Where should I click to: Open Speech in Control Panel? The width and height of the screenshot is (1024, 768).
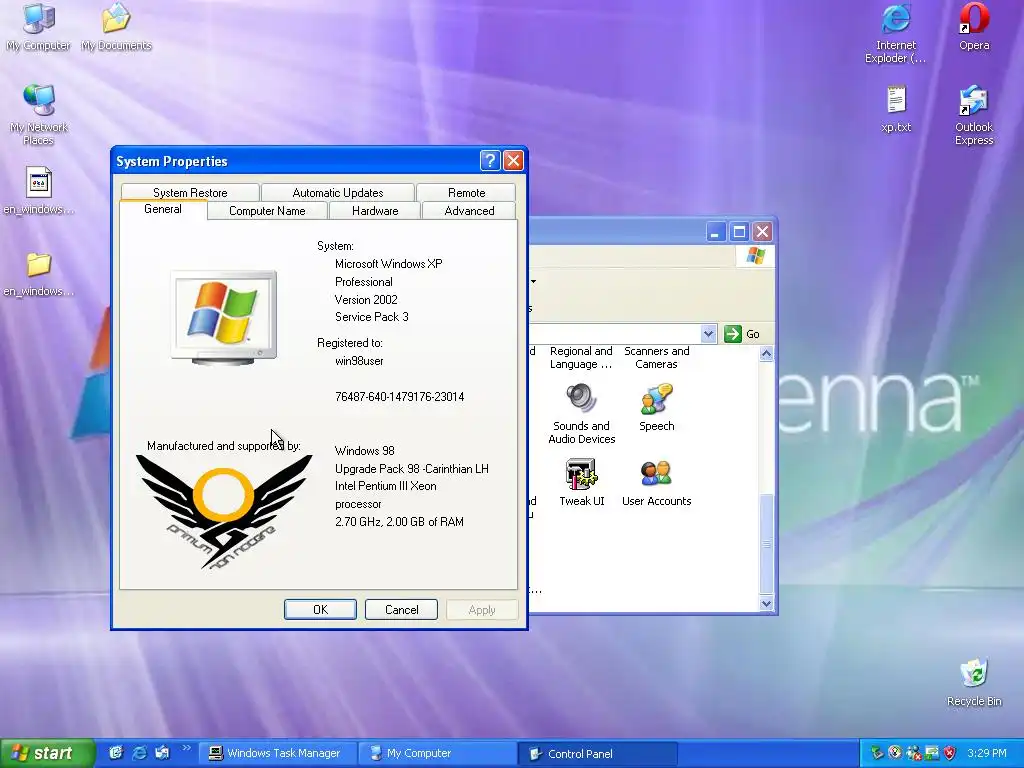coord(656,408)
